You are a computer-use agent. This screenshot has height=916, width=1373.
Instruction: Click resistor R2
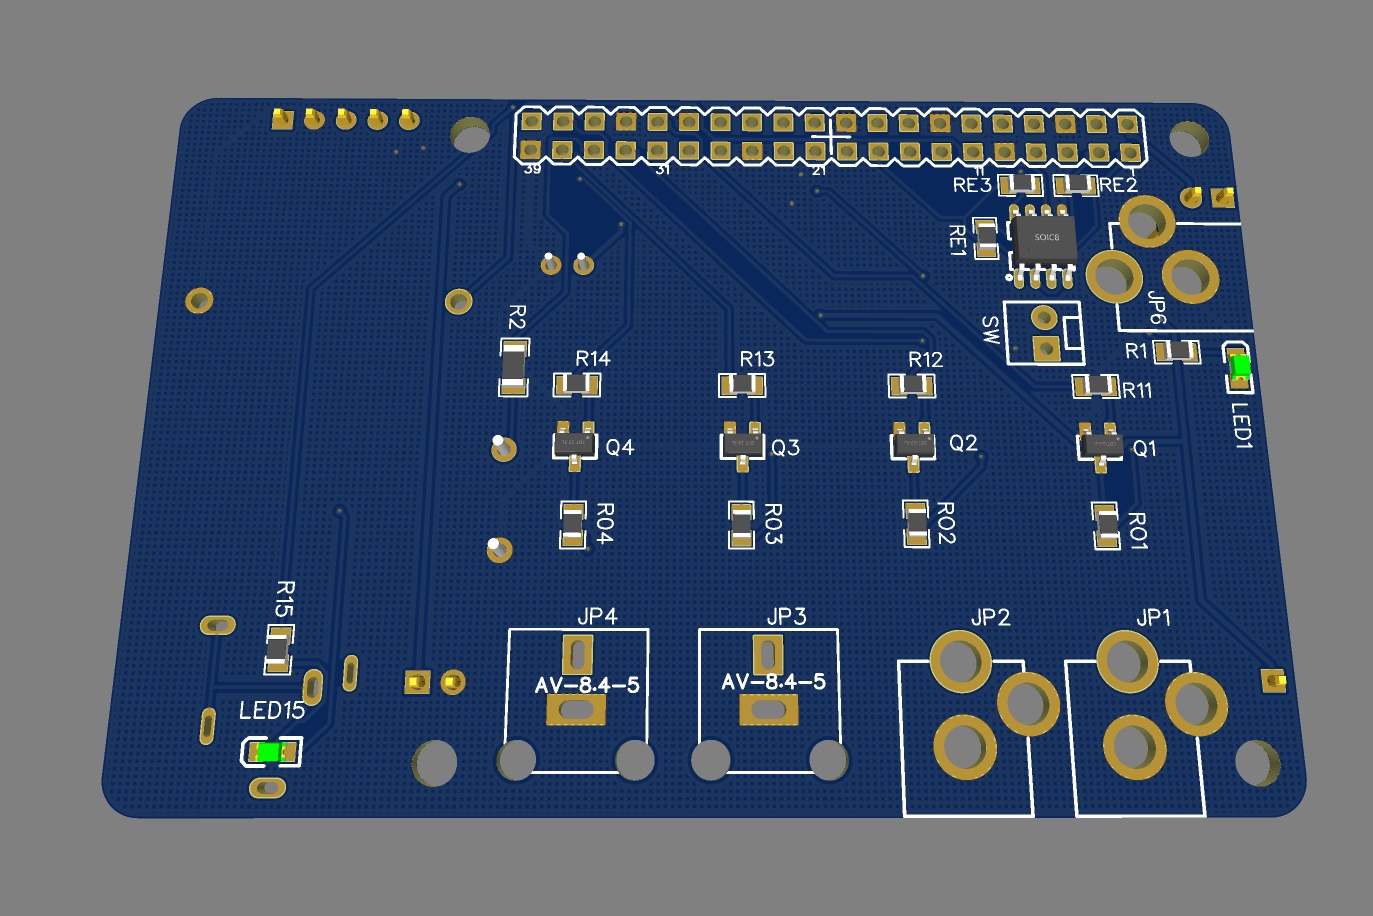click(x=513, y=367)
